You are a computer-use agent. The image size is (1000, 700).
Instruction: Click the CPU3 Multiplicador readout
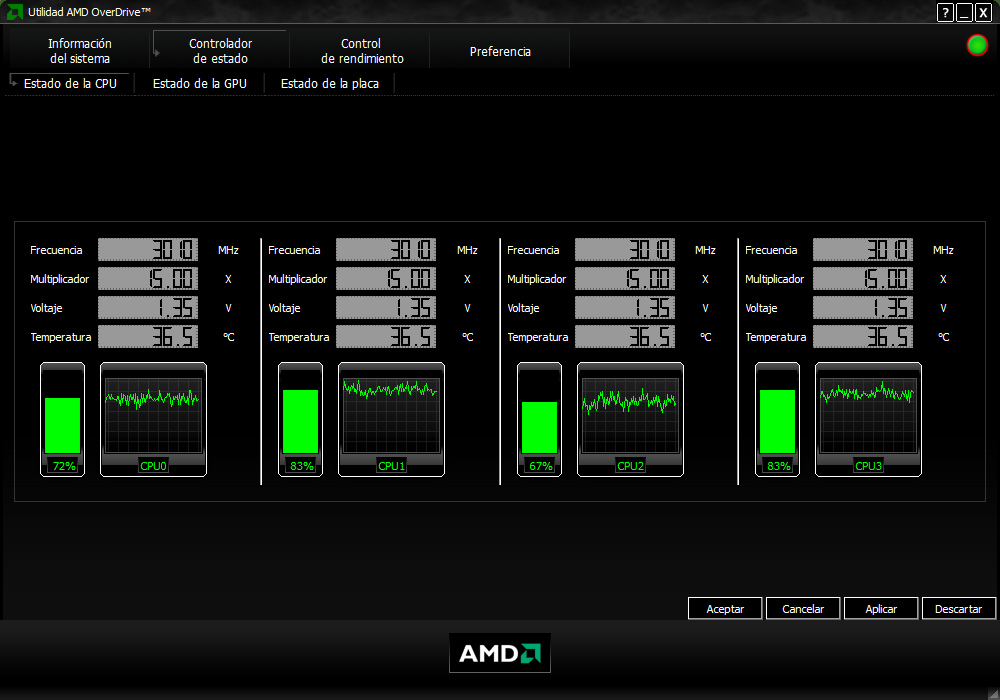(x=863, y=279)
